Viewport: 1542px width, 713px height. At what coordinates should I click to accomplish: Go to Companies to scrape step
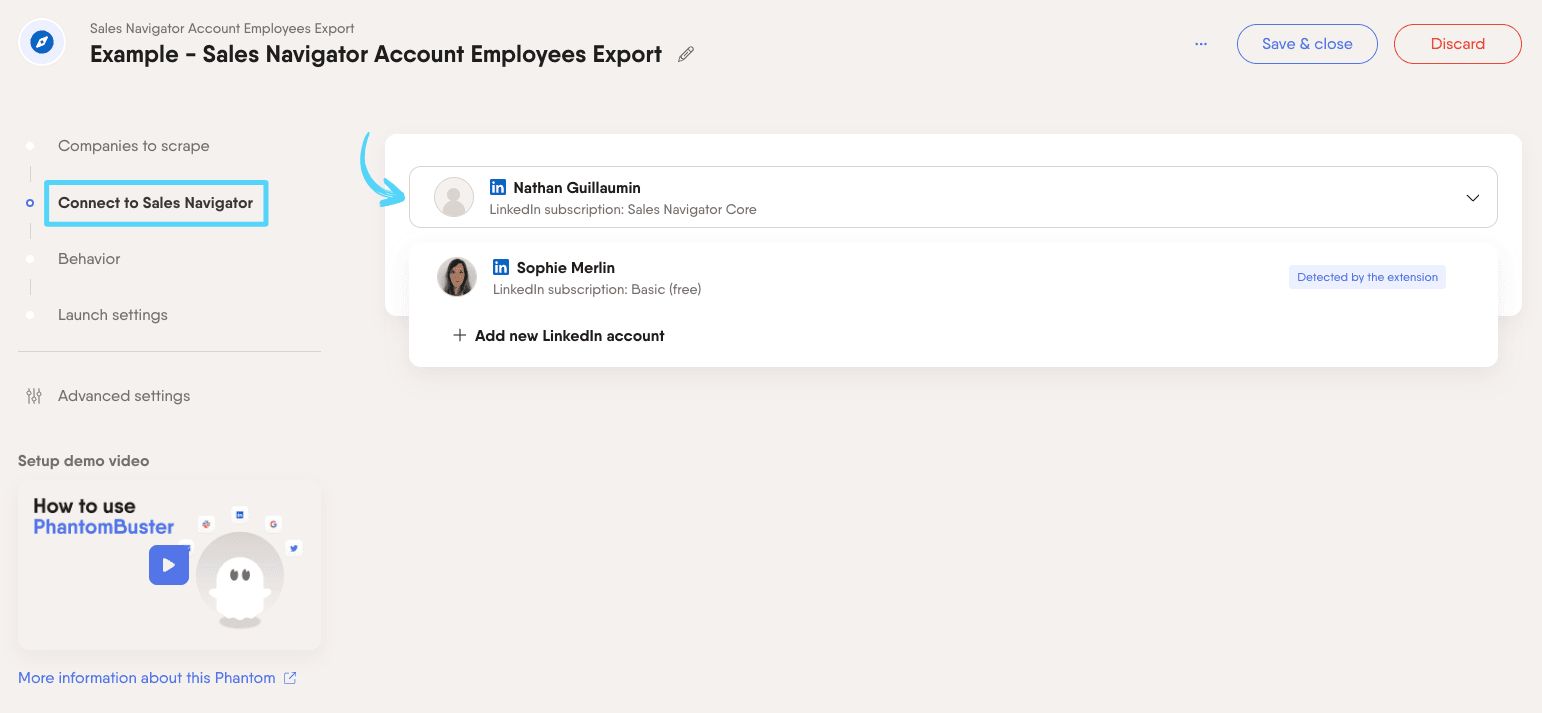click(x=134, y=146)
